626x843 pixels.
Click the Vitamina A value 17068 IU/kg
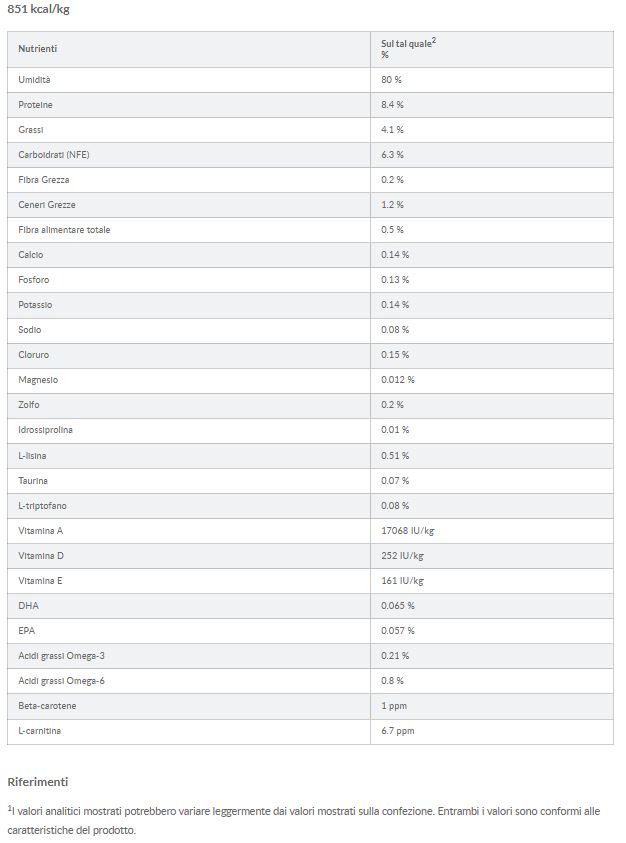click(408, 531)
